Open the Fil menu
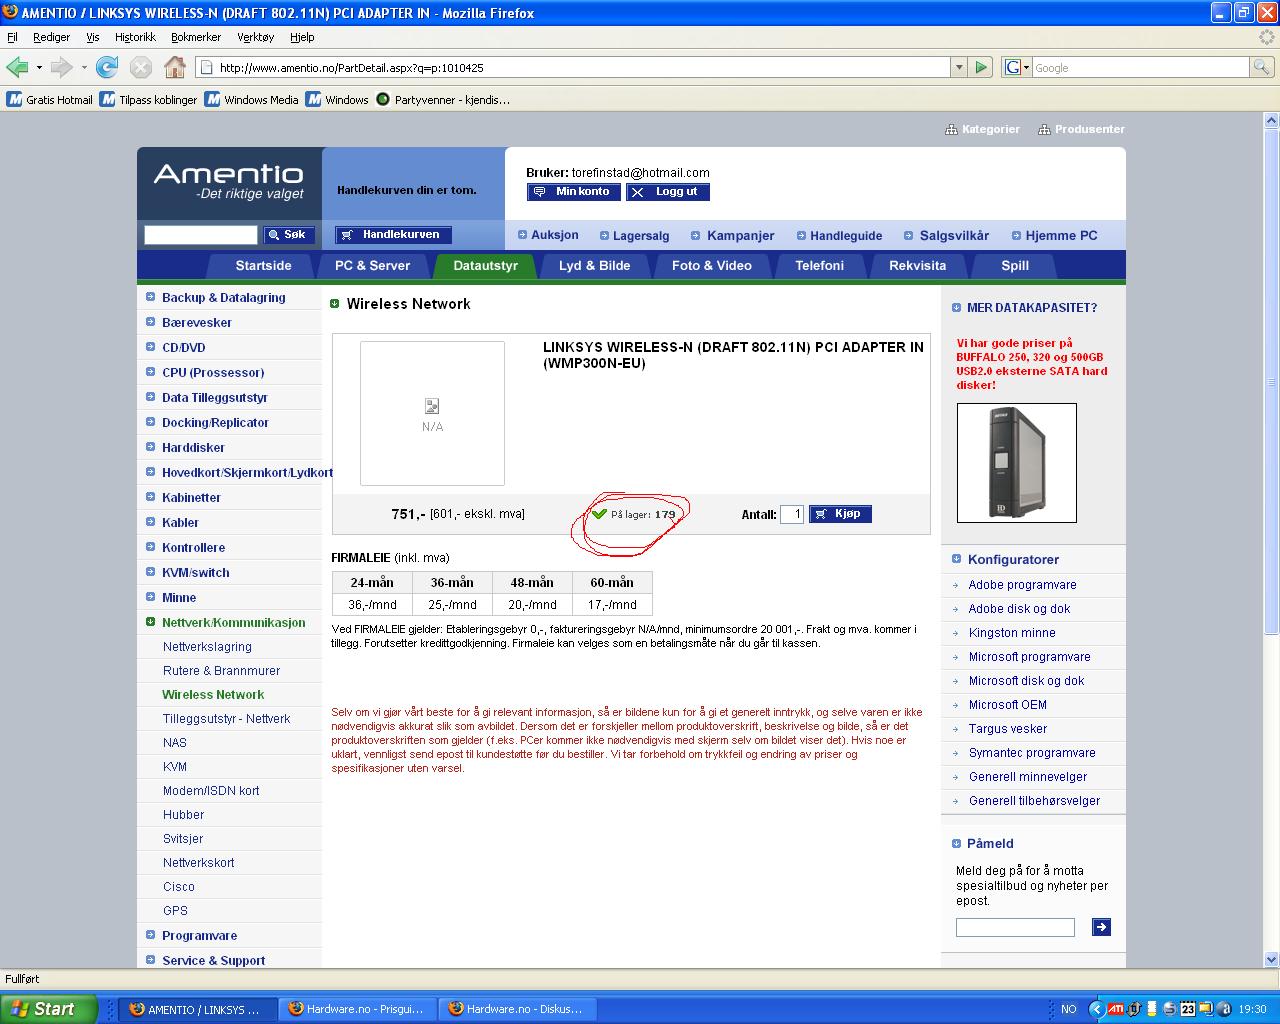This screenshot has height=1024, width=1280. [x=12, y=36]
